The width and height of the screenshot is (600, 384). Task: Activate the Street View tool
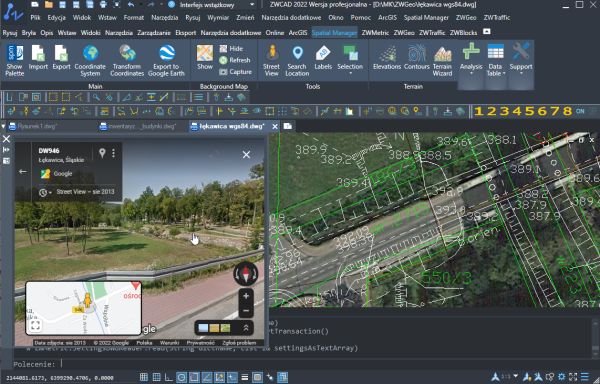tap(272, 60)
